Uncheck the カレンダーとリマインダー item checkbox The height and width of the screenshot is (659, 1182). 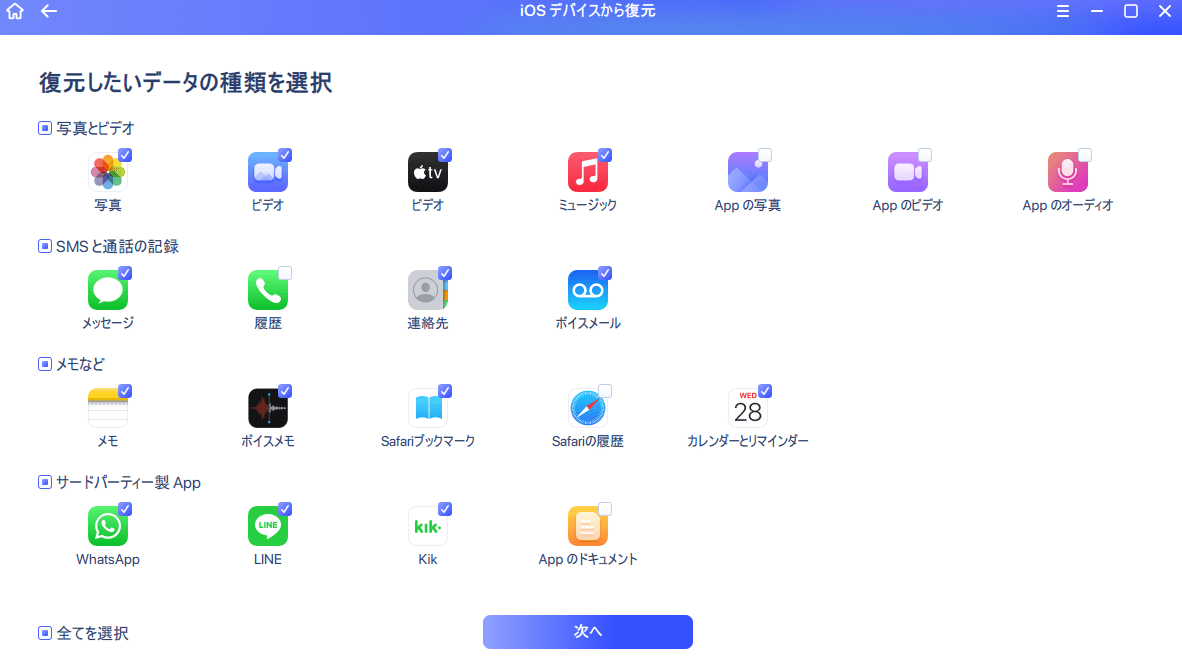pos(764,391)
